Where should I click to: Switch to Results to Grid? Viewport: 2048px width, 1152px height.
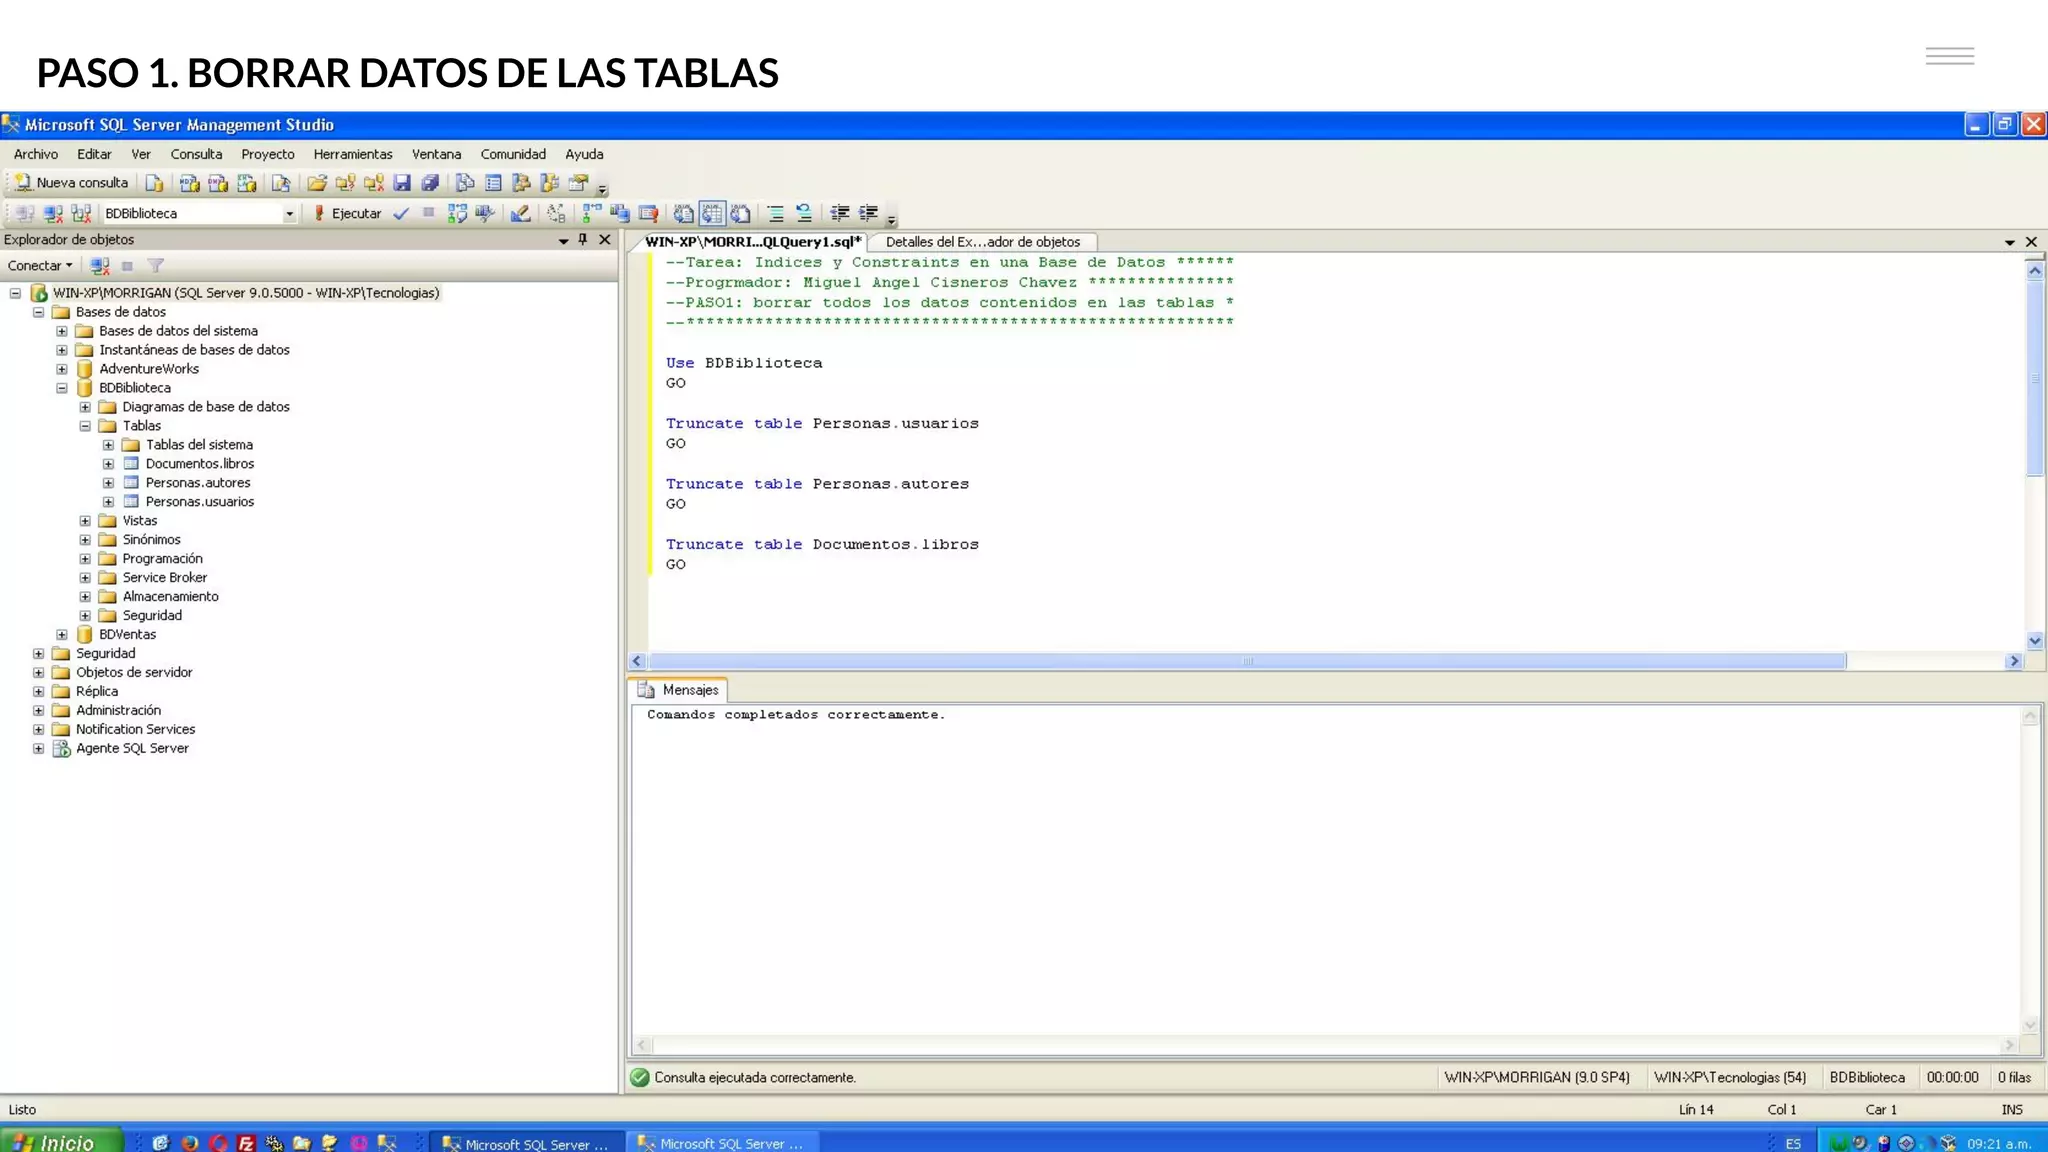point(712,213)
